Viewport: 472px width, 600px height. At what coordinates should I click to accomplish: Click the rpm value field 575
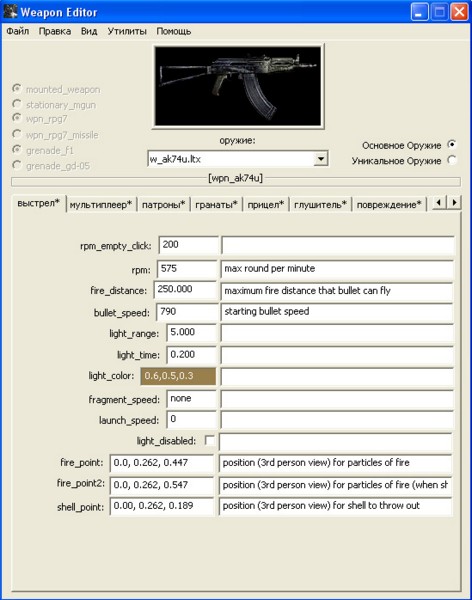point(187,269)
